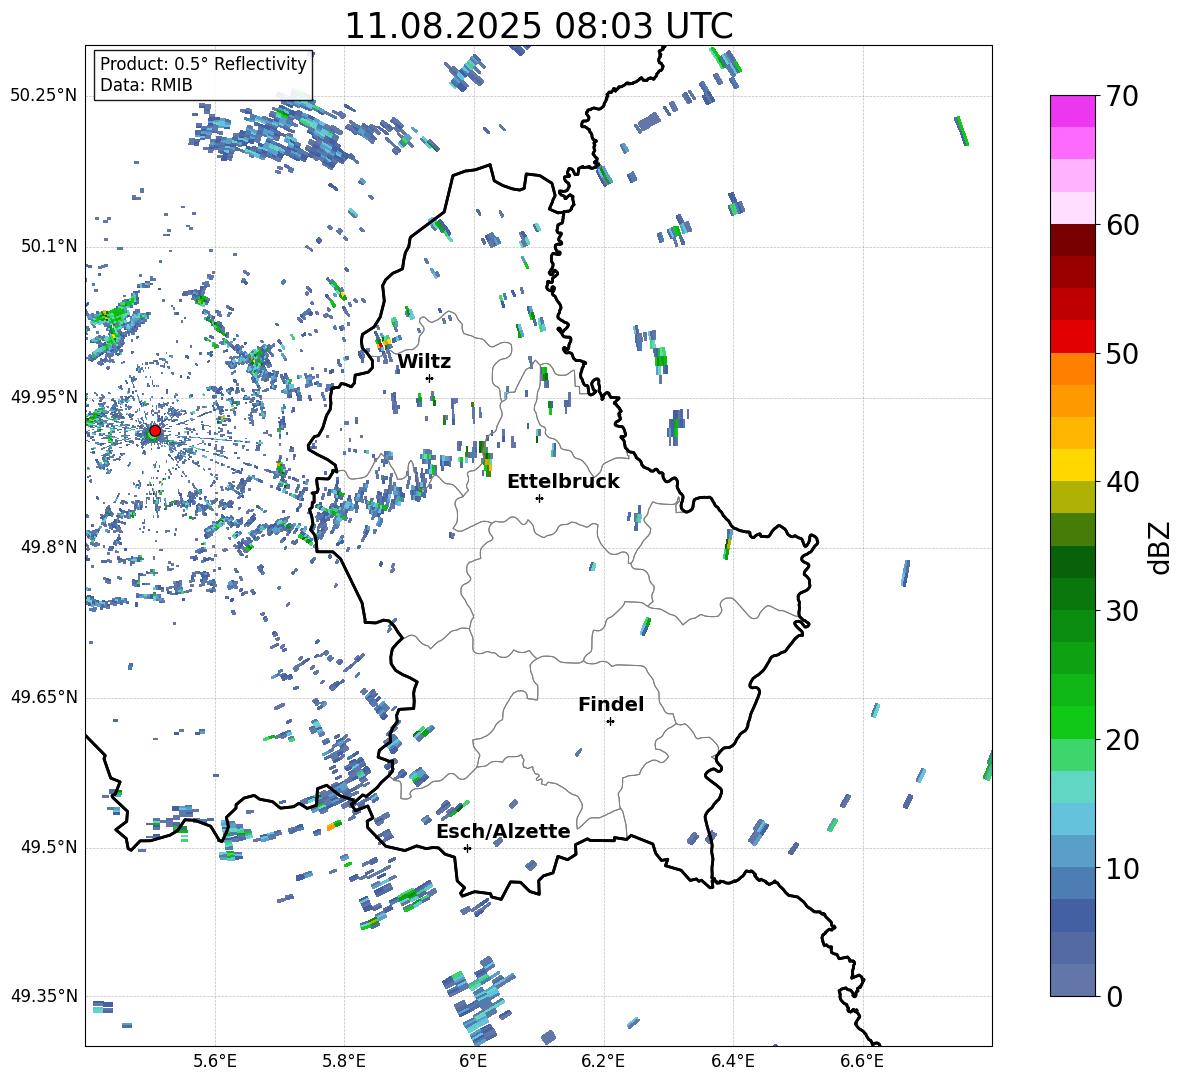1184x1081 pixels.
Task: Click the 20 tick label on colorbar
Action: click(x=1122, y=739)
